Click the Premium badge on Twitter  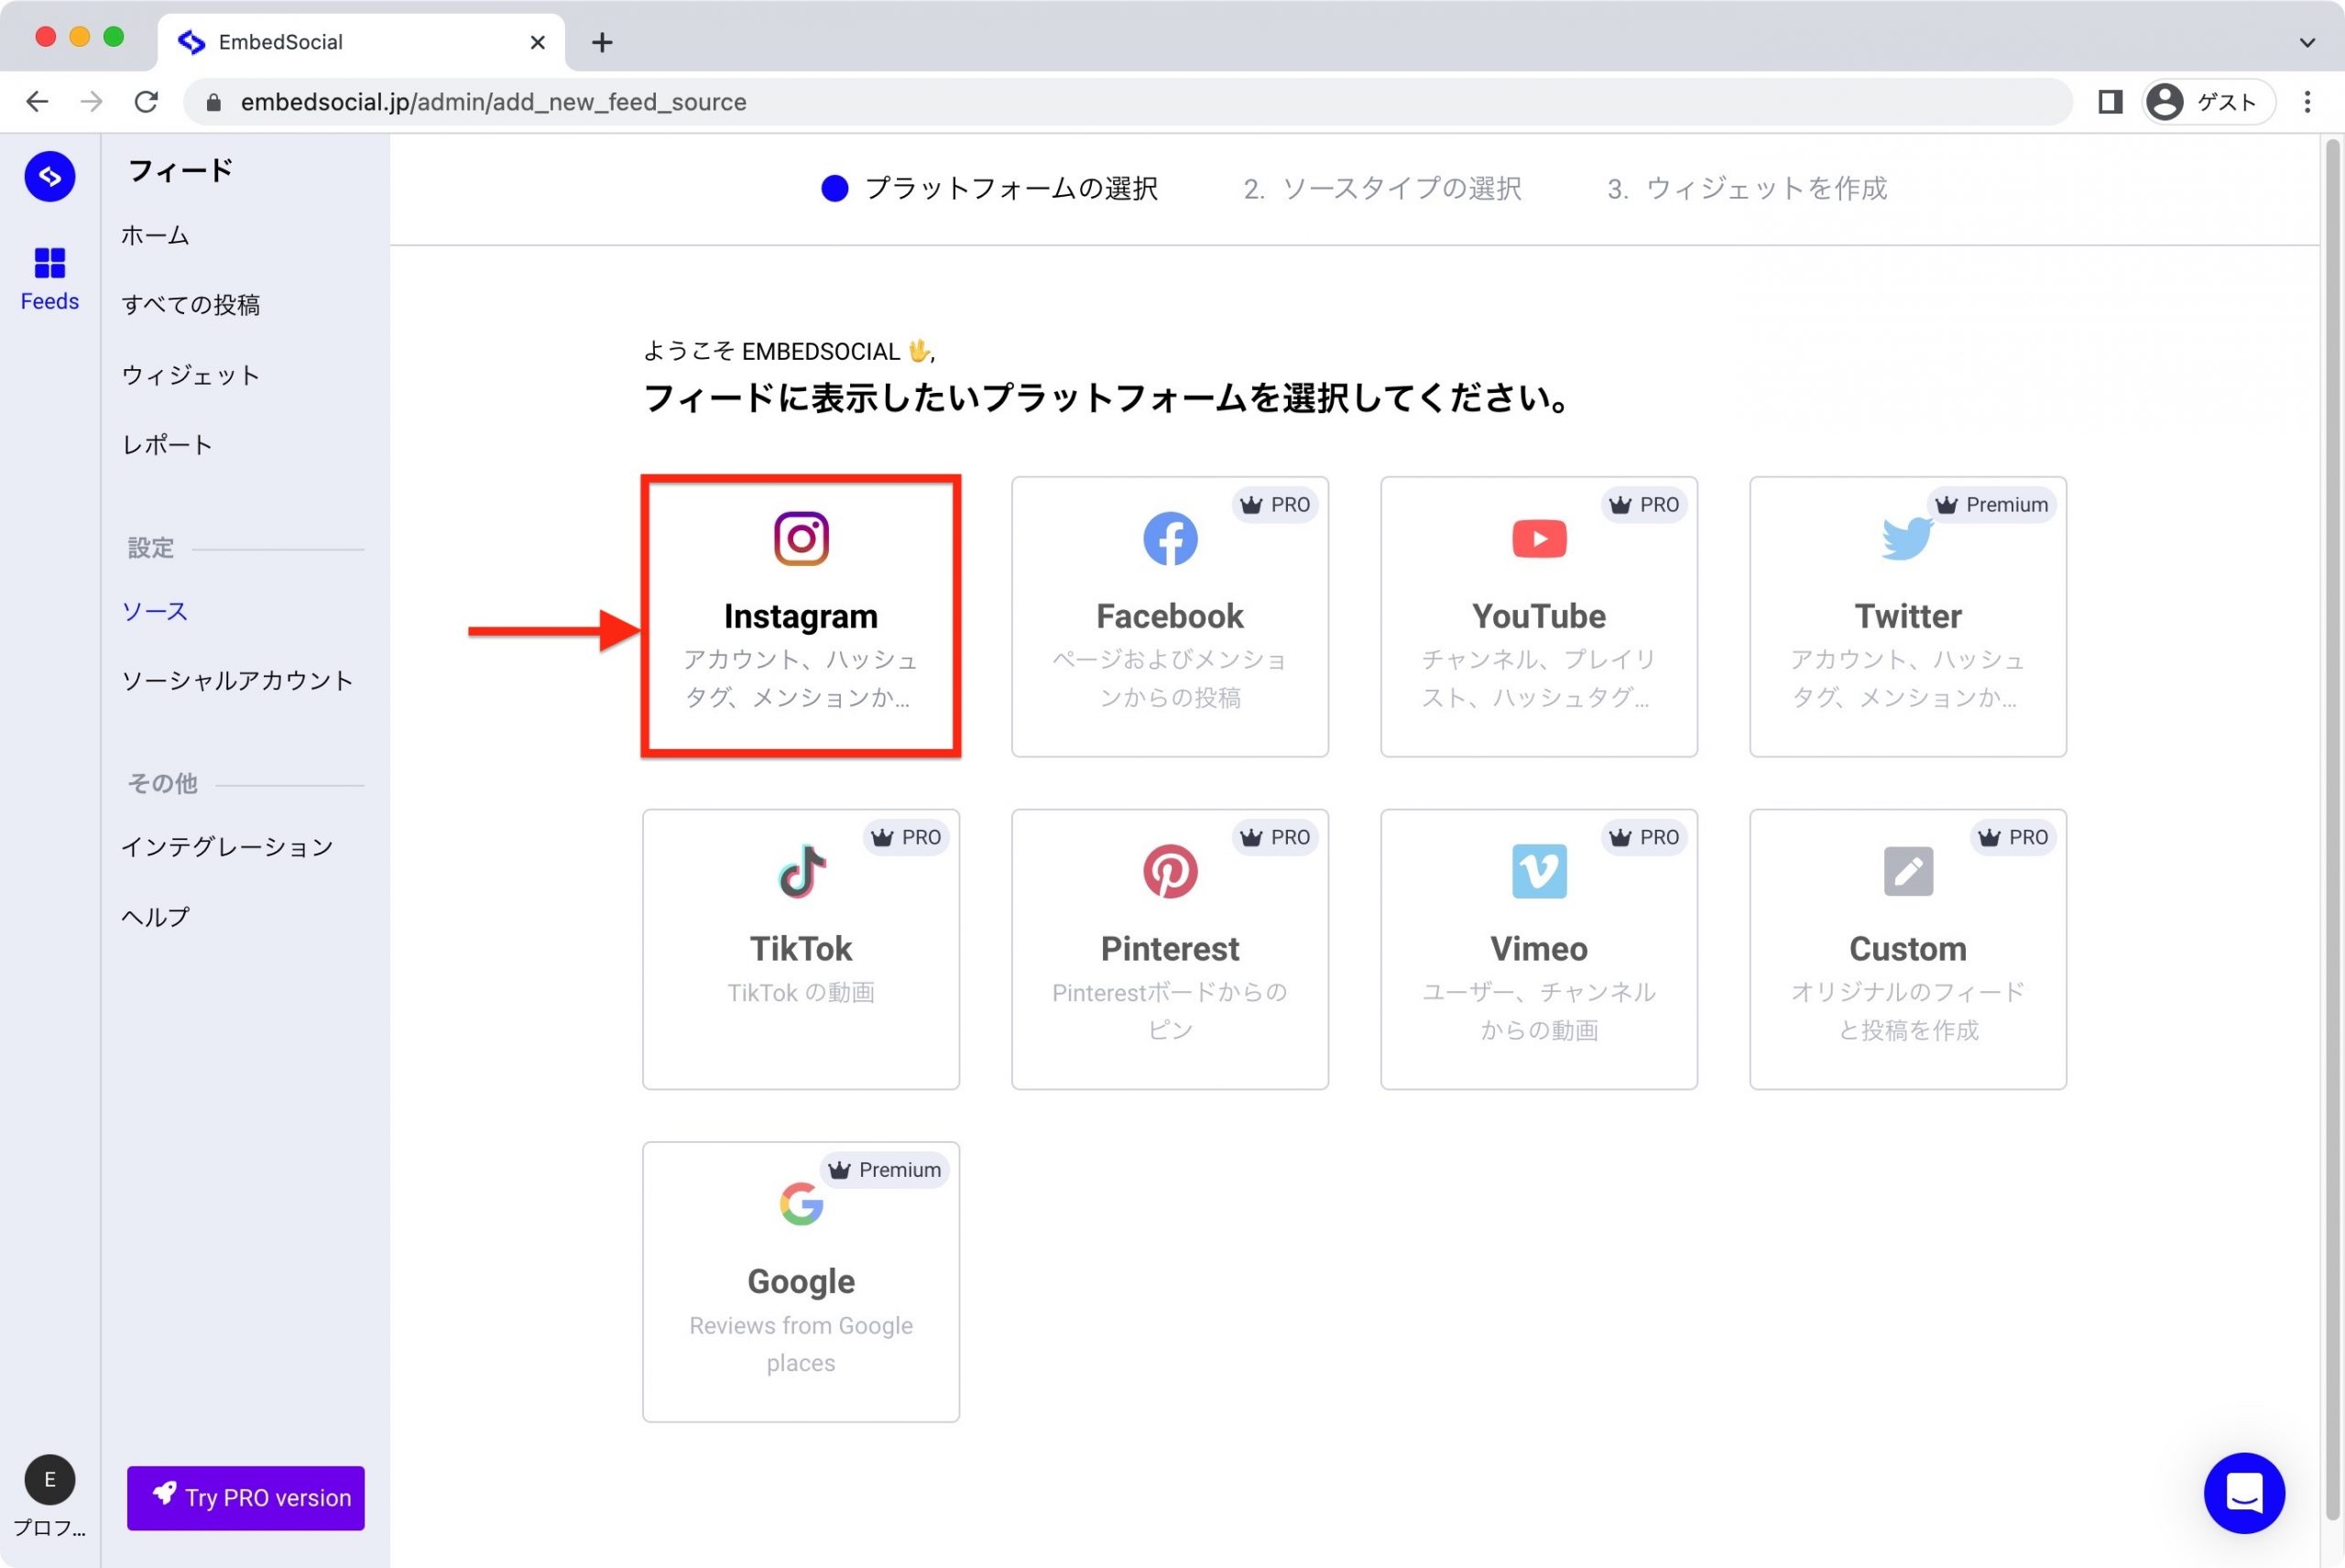coord(1992,505)
